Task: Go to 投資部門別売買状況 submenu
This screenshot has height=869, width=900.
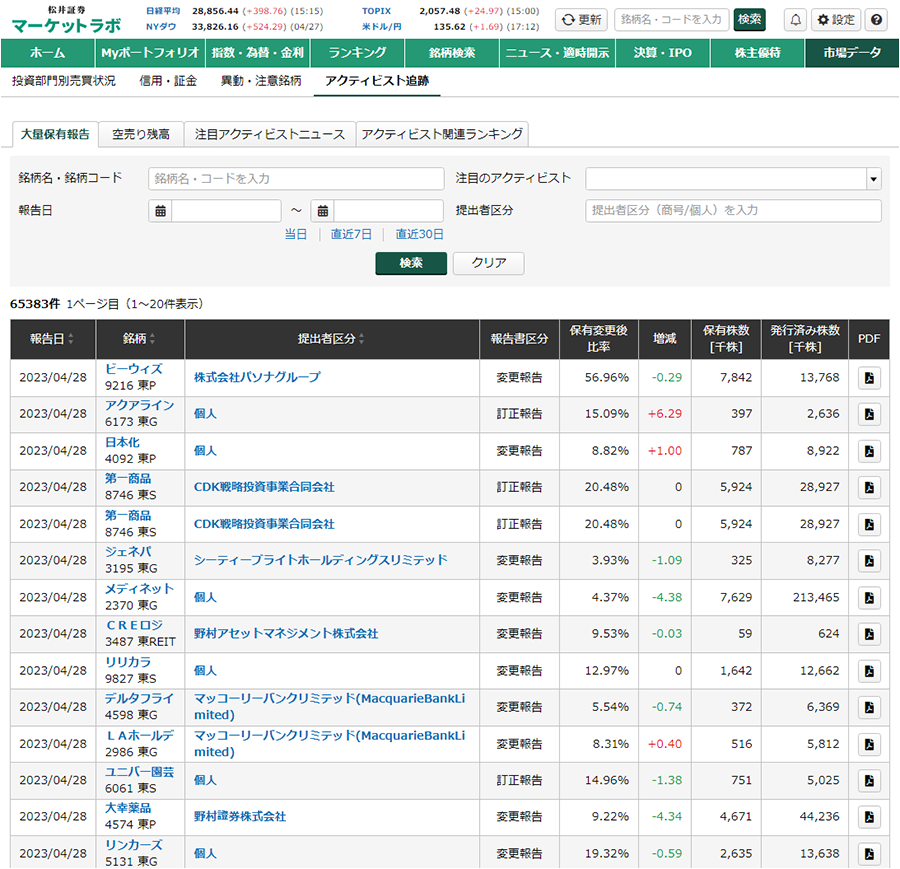Action: 64,81
